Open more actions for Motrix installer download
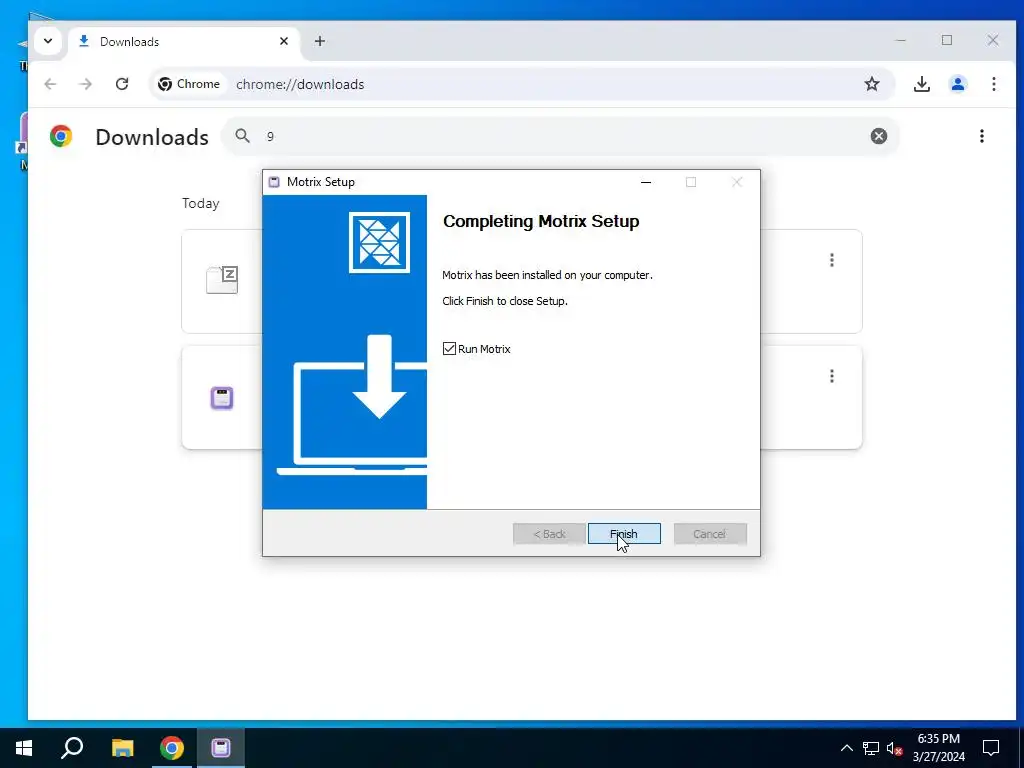 coord(831,376)
